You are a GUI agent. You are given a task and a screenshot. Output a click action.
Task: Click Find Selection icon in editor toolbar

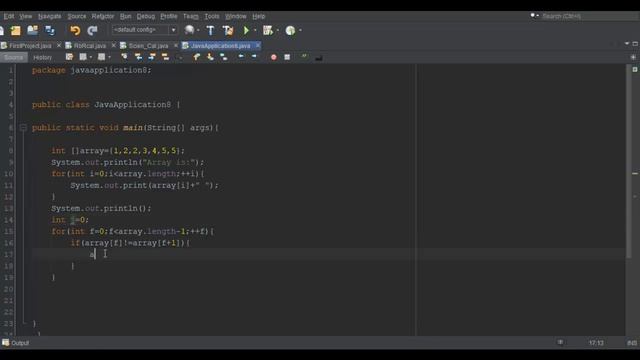click(124, 57)
